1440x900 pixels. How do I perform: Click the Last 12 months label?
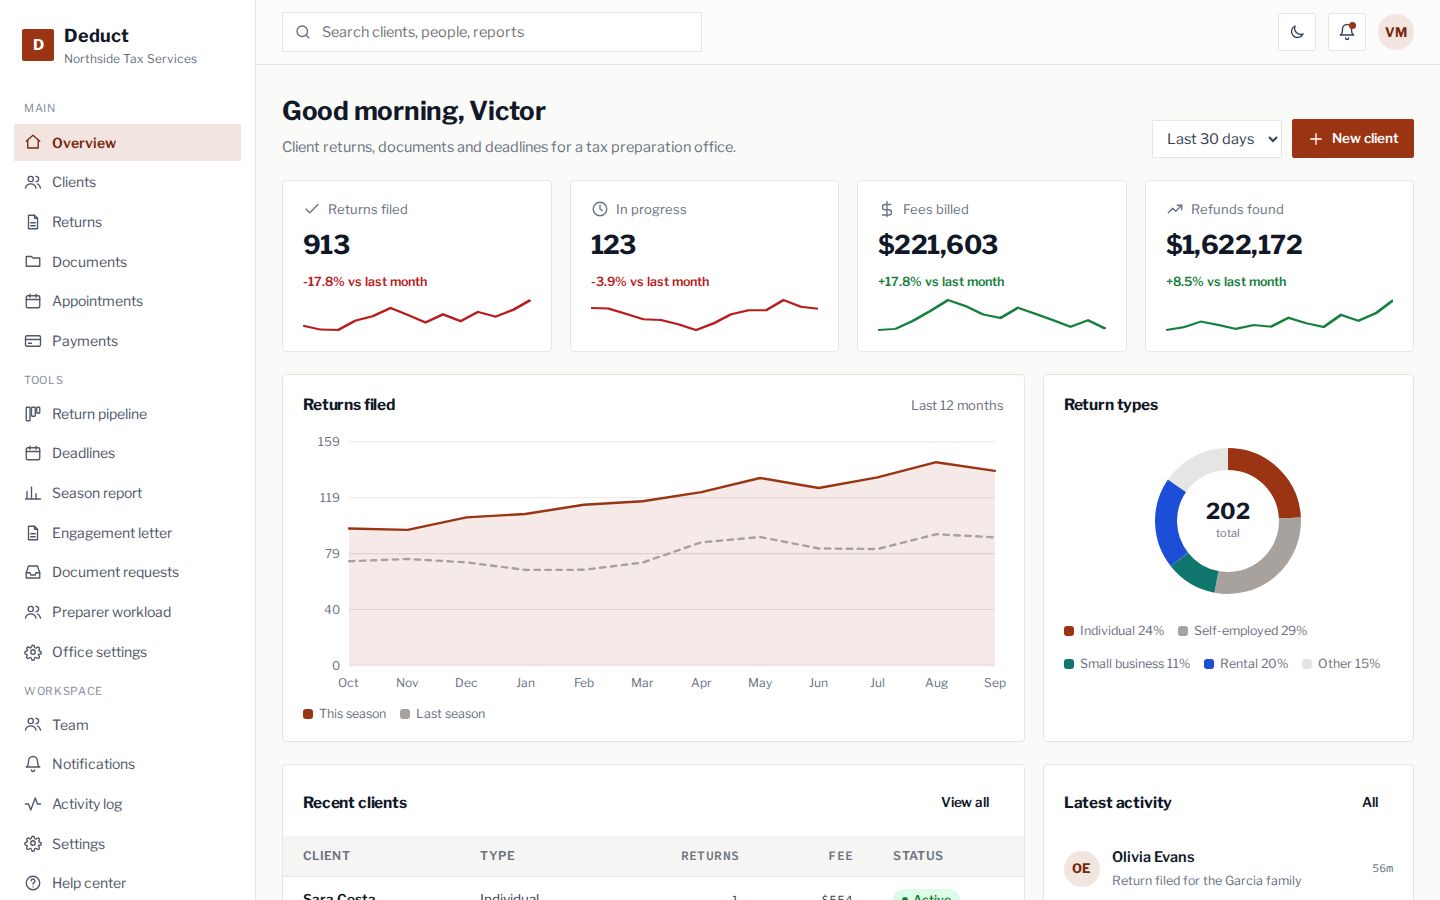coord(957,405)
